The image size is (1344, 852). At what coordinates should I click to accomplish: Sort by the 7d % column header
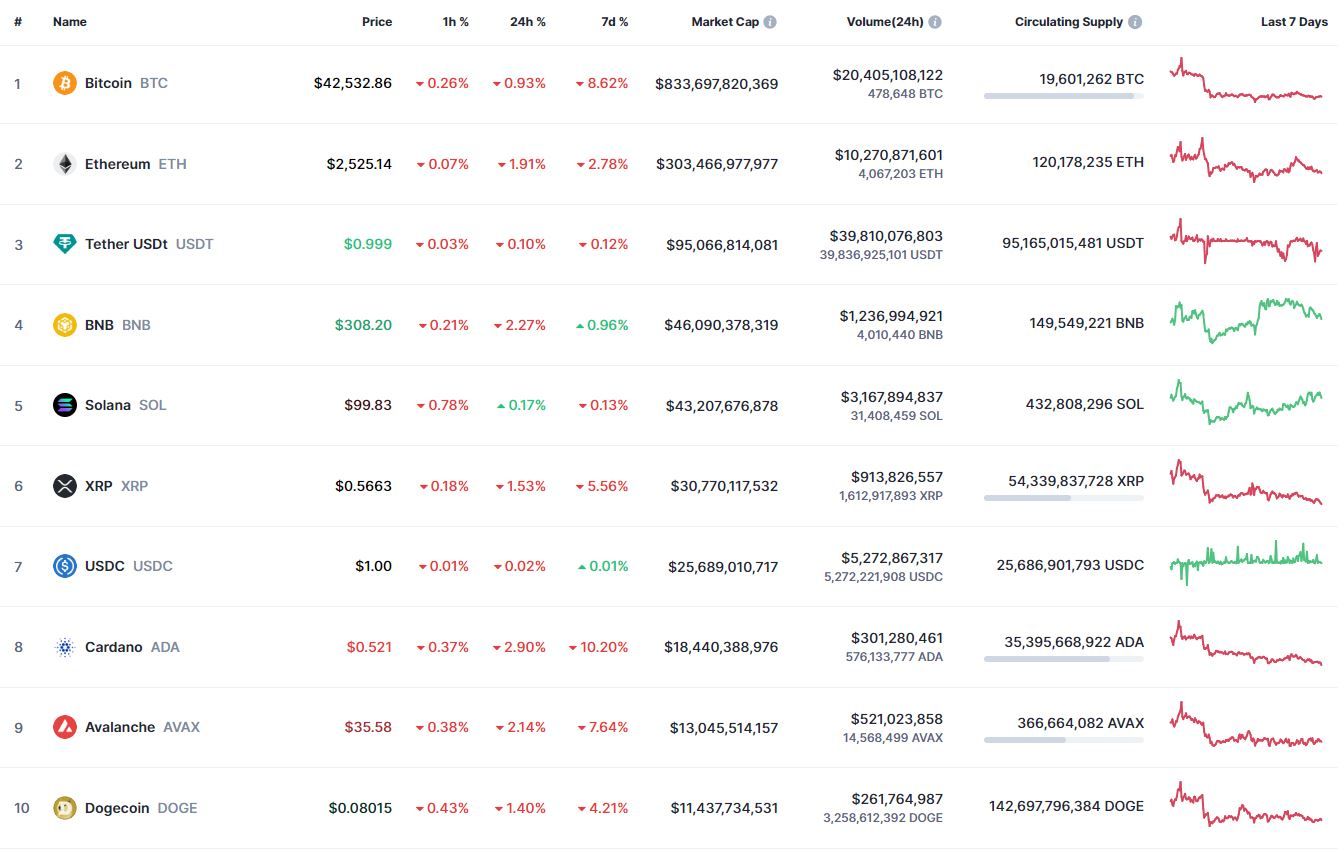[615, 22]
